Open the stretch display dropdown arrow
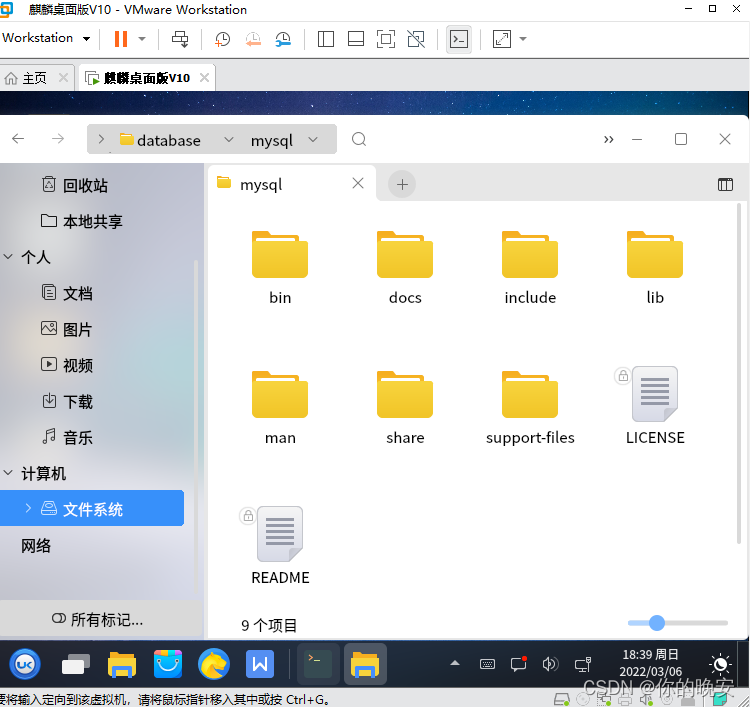This screenshot has height=707, width=750. coord(523,39)
